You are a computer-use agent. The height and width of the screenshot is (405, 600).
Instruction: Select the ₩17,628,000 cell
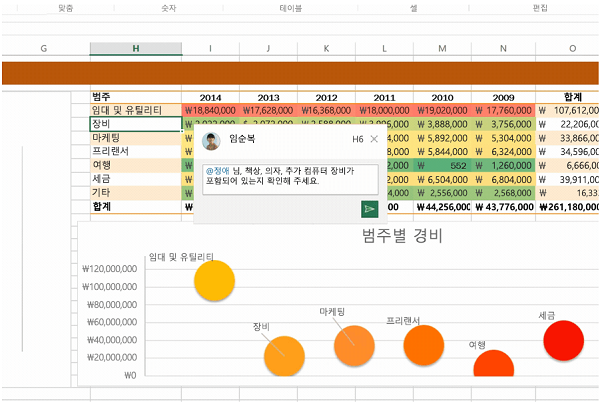point(268,110)
